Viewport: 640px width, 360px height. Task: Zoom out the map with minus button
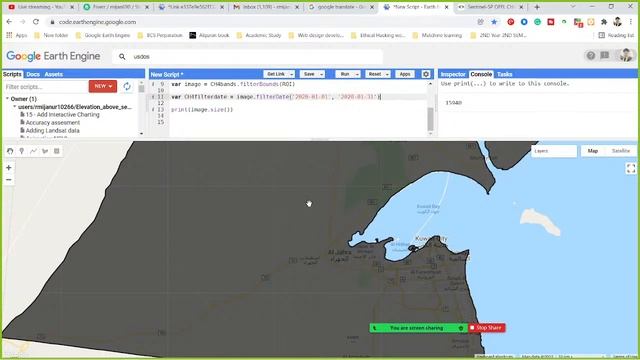click(x=9, y=180)
